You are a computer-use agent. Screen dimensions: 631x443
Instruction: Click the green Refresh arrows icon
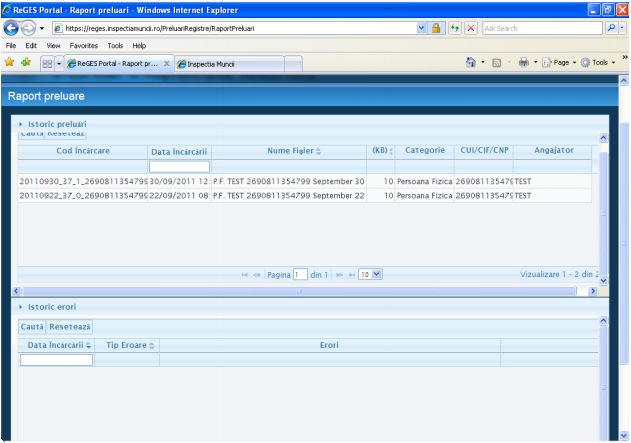(x=455, y=28)
